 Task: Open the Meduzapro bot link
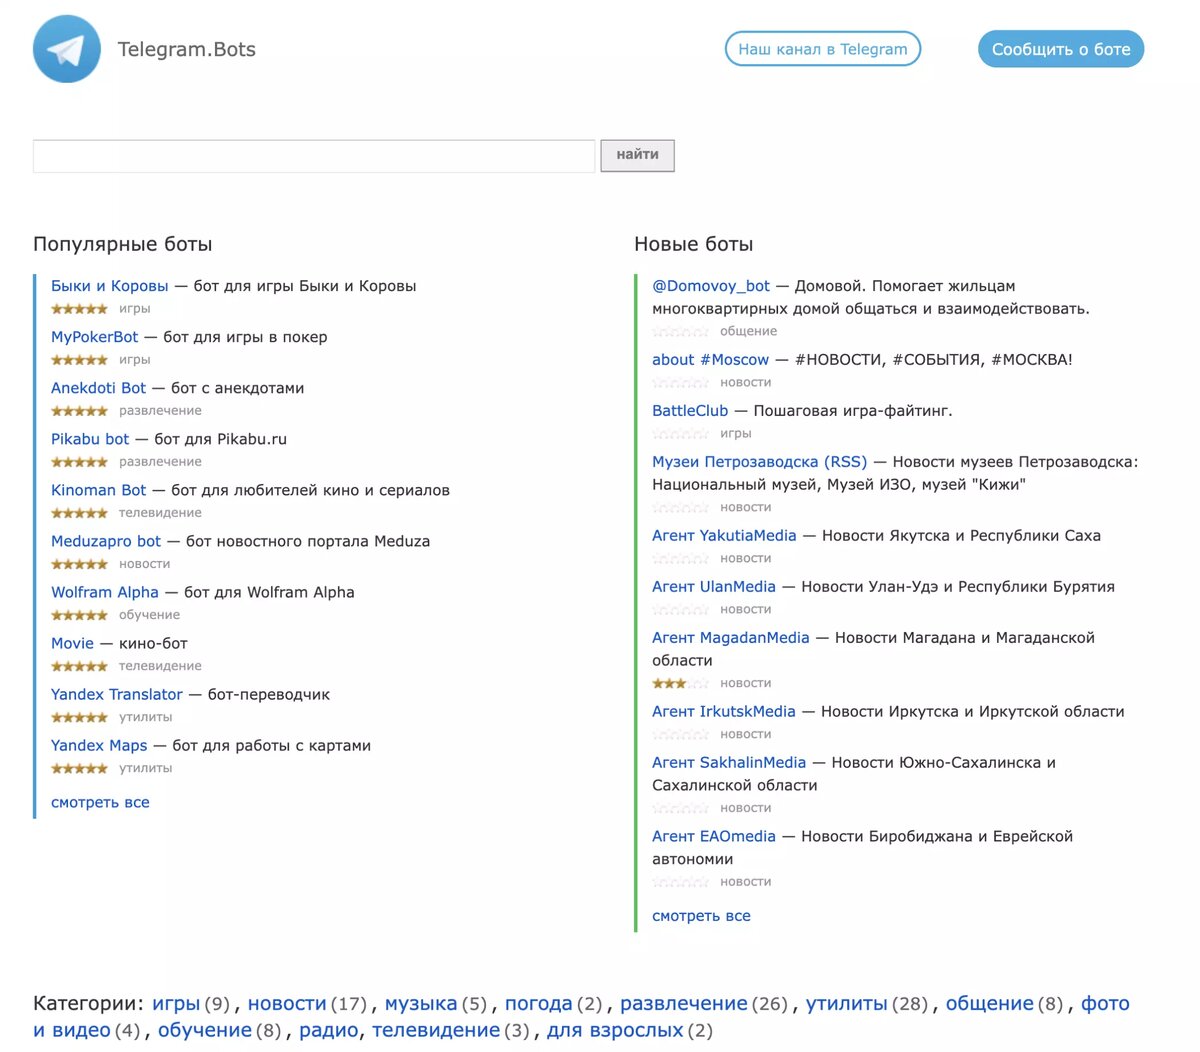[x=106, y=541]
